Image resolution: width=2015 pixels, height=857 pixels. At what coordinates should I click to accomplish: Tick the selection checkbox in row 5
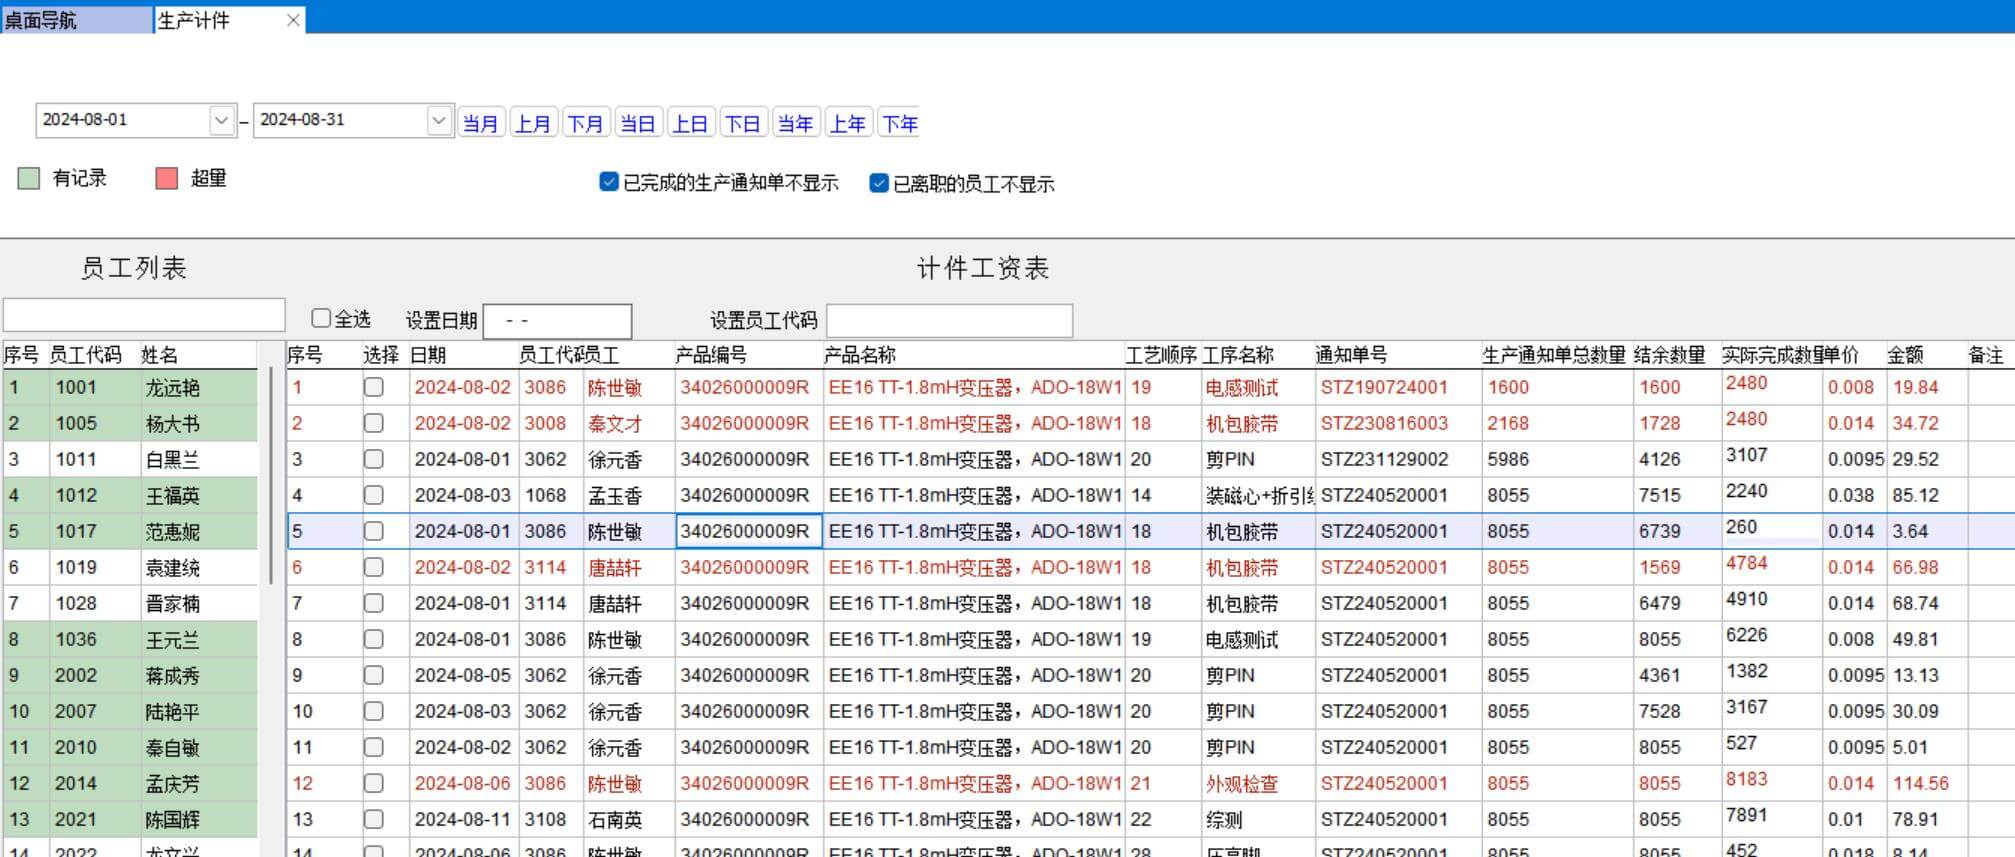pos(373,531)
